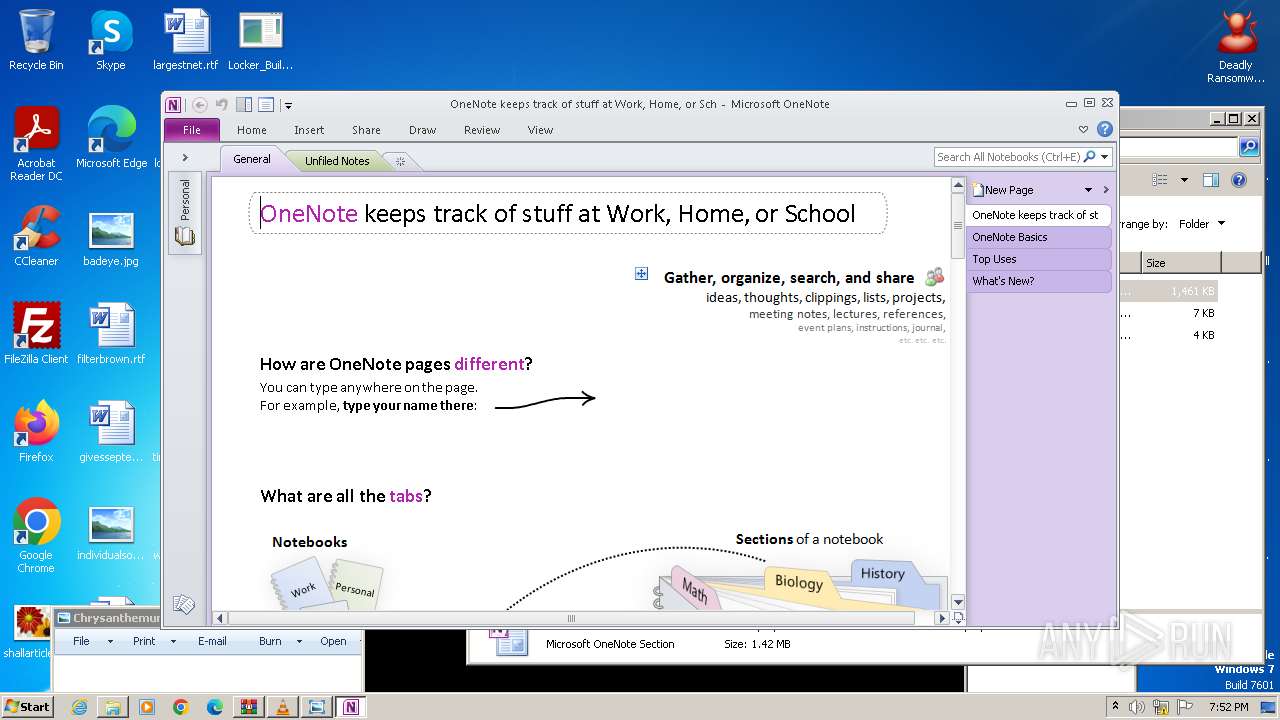Open the New Page dropdown arrow
The width and height of the screenshot is (1280, 720).
pyautogui.click(x=1089, y=190)
